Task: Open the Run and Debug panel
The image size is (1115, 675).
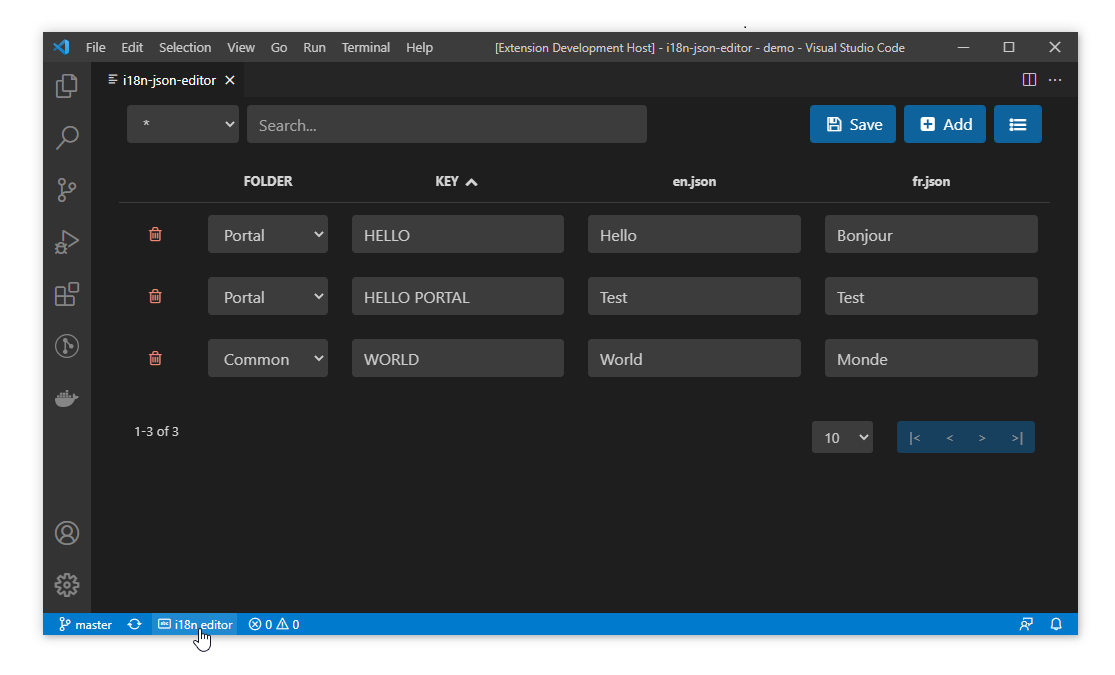Action: [66, 242]
